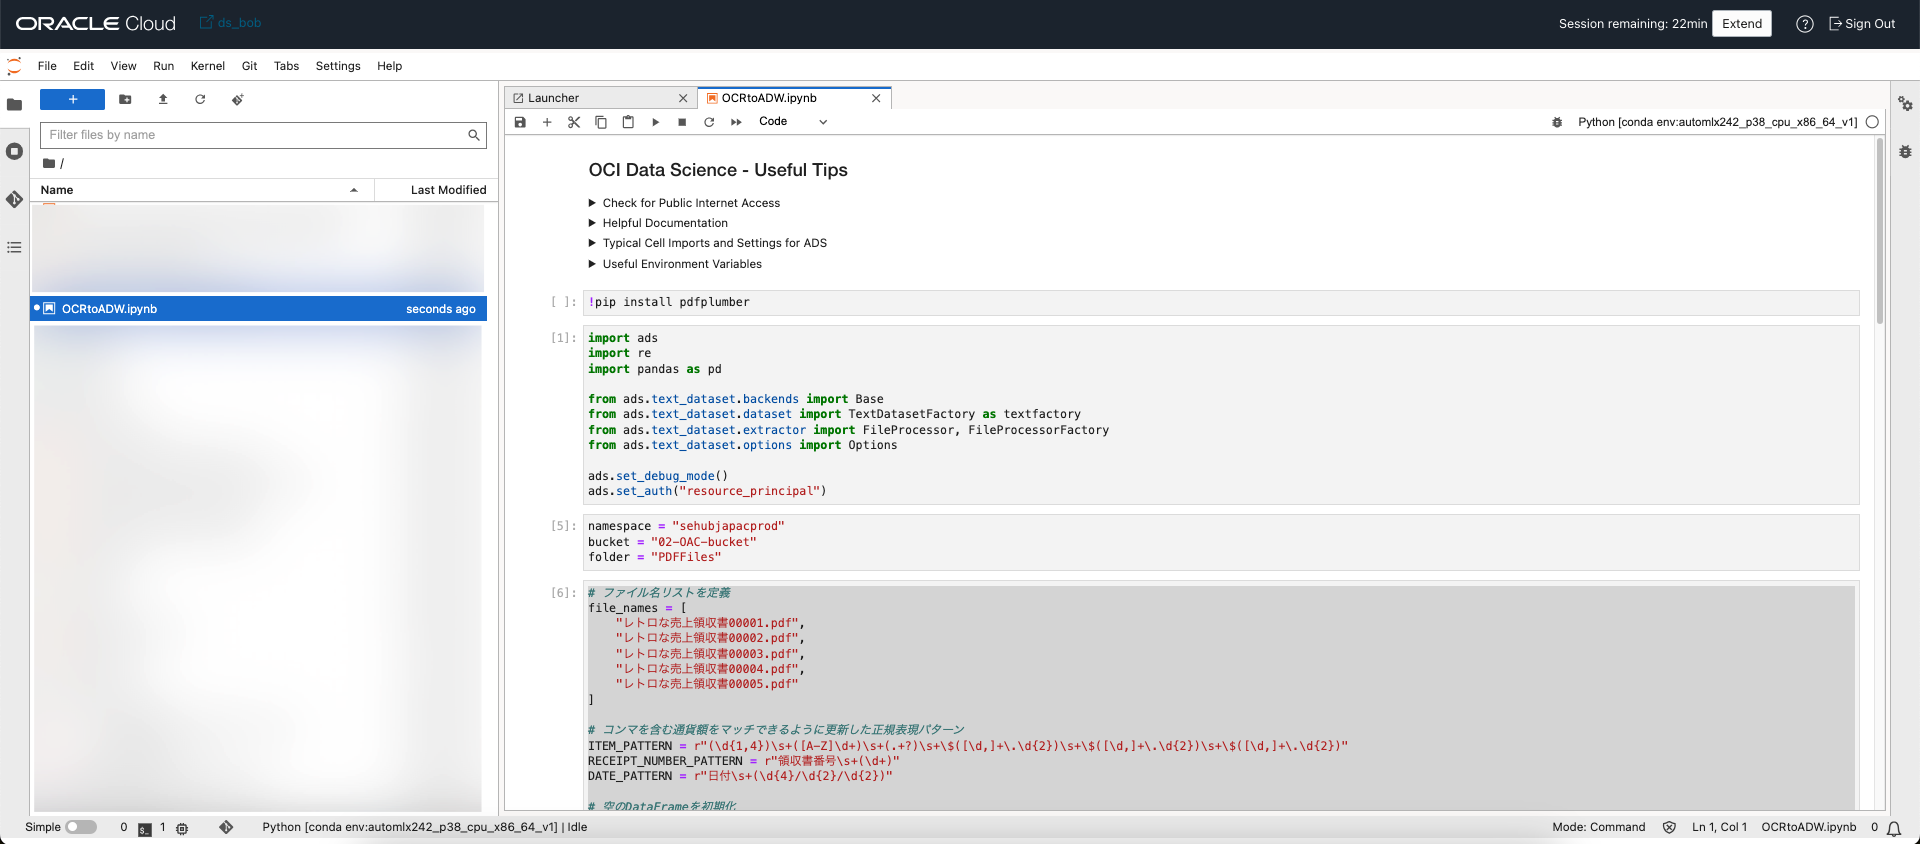The width and height of the screenshot is (1920, 844).
Task: Click the Git clone icon in file browser
Action: pyautogui.click(x=237, y=99)
